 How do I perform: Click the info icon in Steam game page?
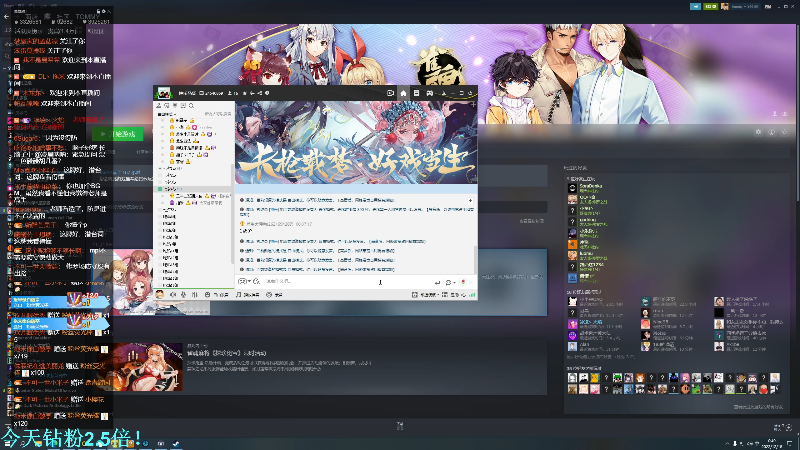tap(771, 132)
